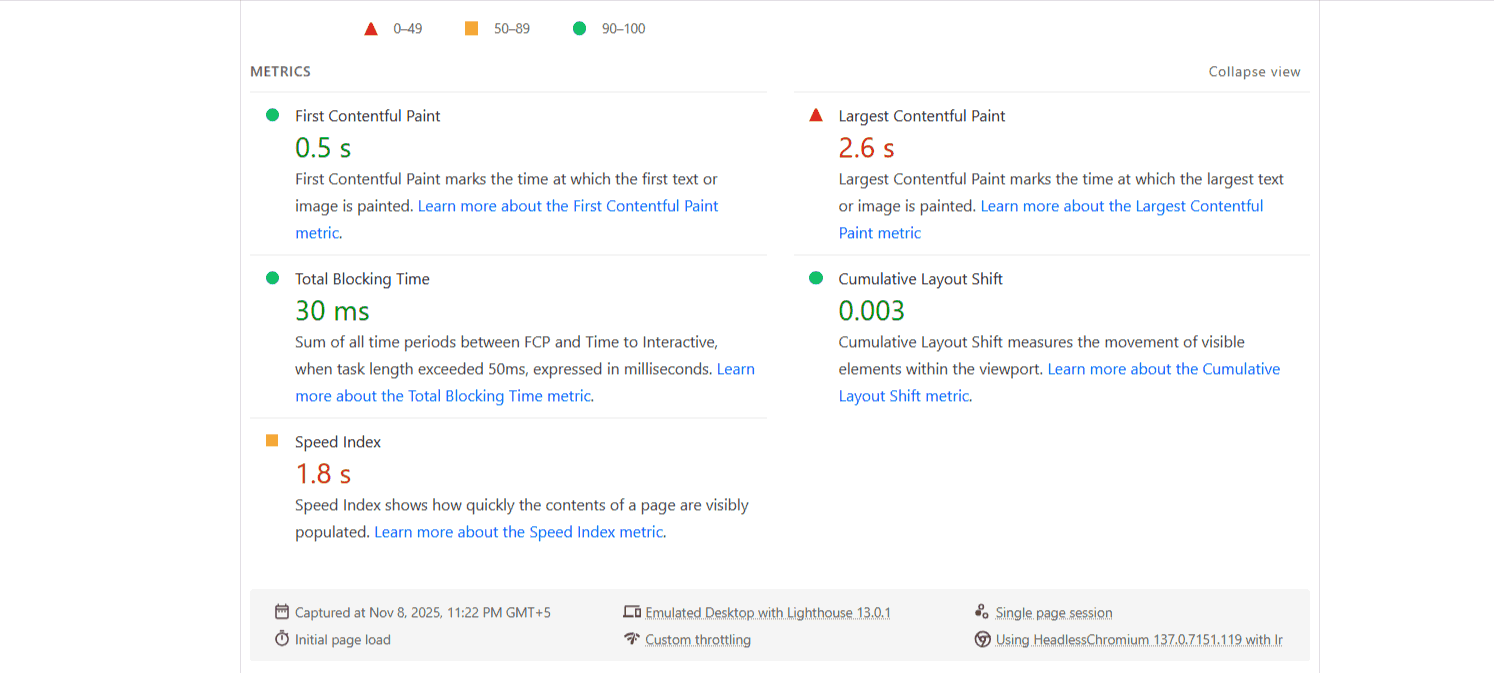The width and height of the screenshot is (1494, 673).
Task: Click the green circle beside First Contentful Paint
Action: coord(272,115)
